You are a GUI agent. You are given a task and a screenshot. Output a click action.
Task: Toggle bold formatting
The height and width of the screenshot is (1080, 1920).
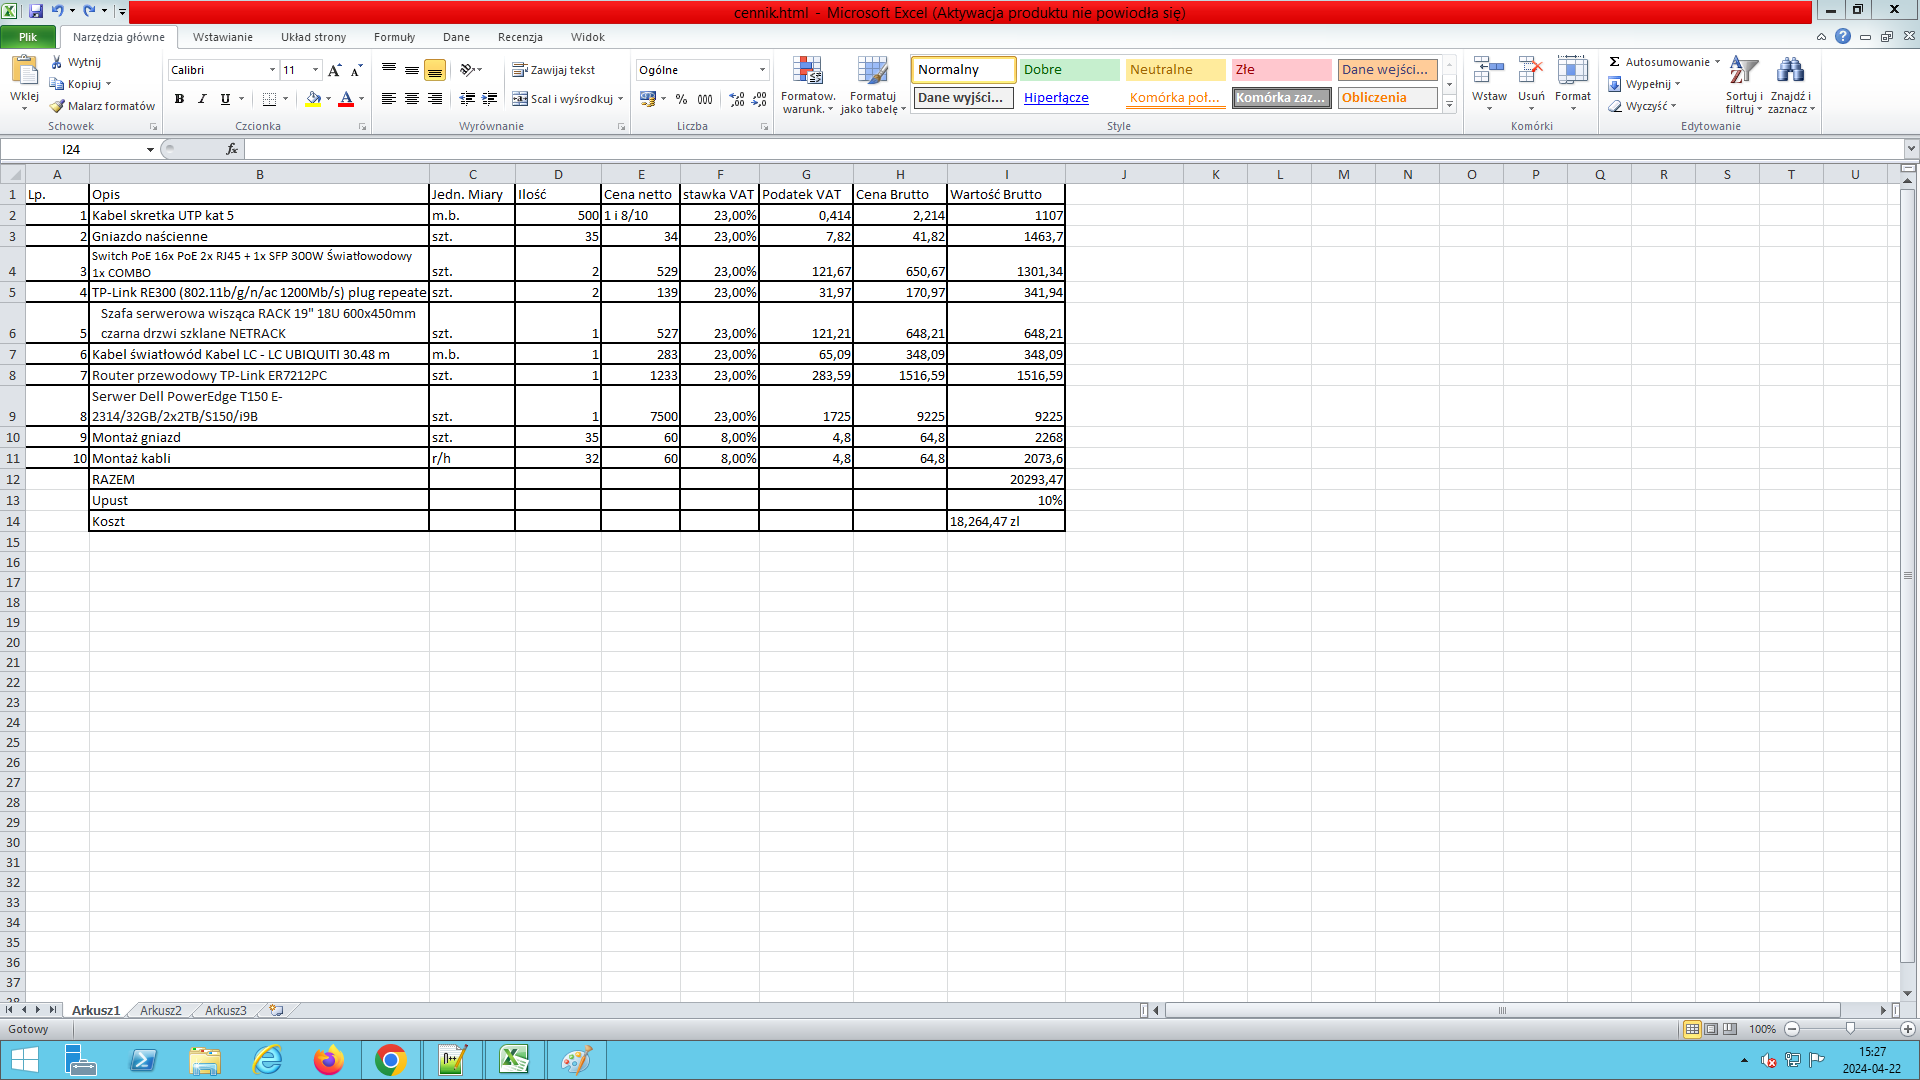[179, 99]
